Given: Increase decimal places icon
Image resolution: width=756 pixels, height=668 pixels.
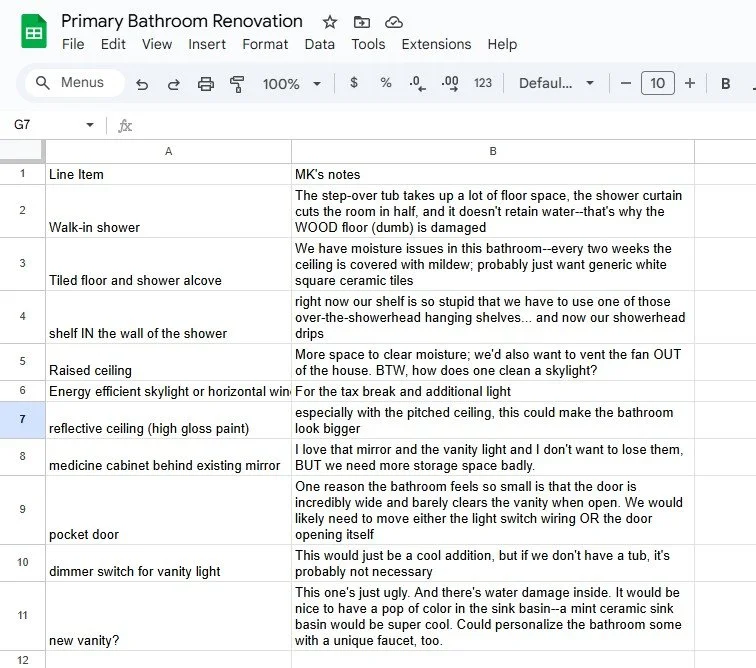Looking at the screenshot, I should click(x=450, y=83).
